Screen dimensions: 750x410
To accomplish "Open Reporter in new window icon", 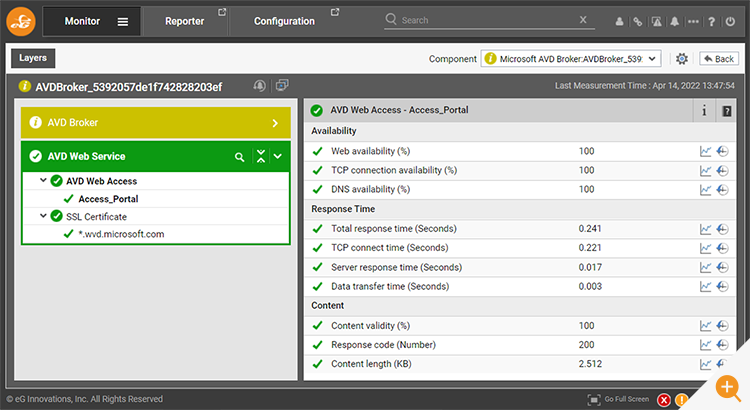I will (x=222, y=12).
